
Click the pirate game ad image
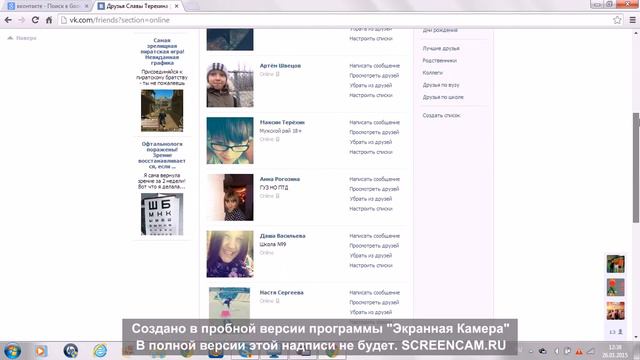(x=162, y=111)
